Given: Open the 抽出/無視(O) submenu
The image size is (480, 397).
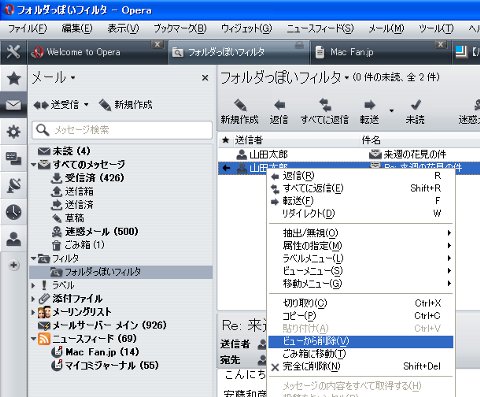Looking at the screenshot, I should pos(361,233).
